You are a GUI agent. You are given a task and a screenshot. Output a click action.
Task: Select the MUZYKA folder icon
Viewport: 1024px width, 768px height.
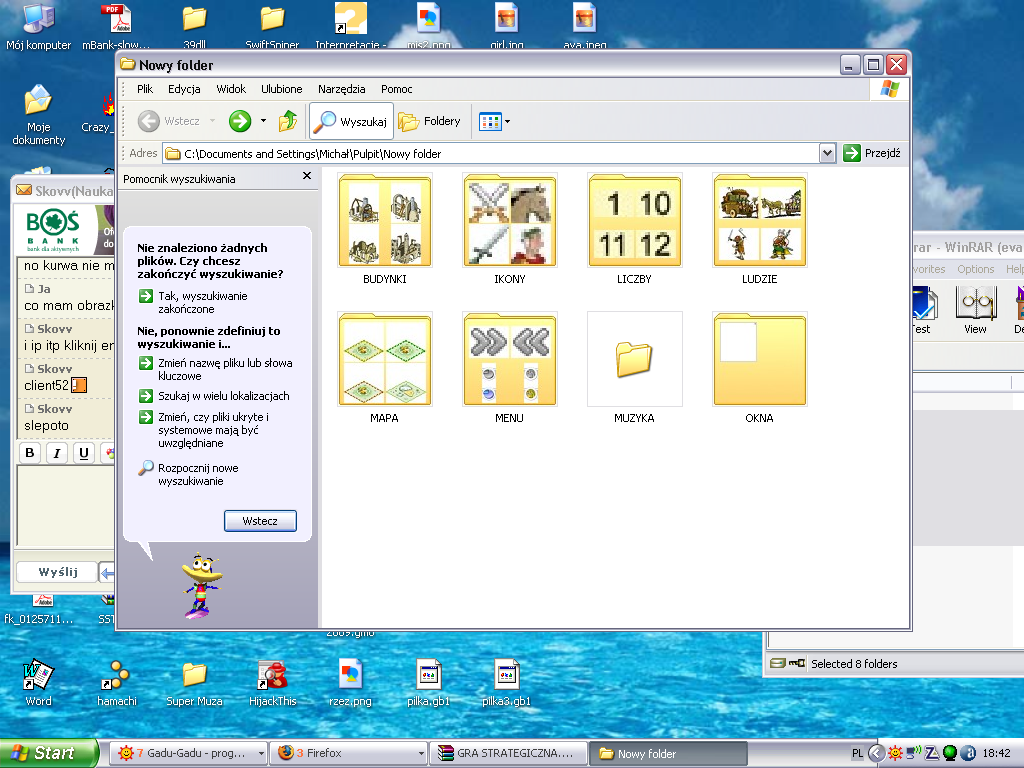click(634, 359)
